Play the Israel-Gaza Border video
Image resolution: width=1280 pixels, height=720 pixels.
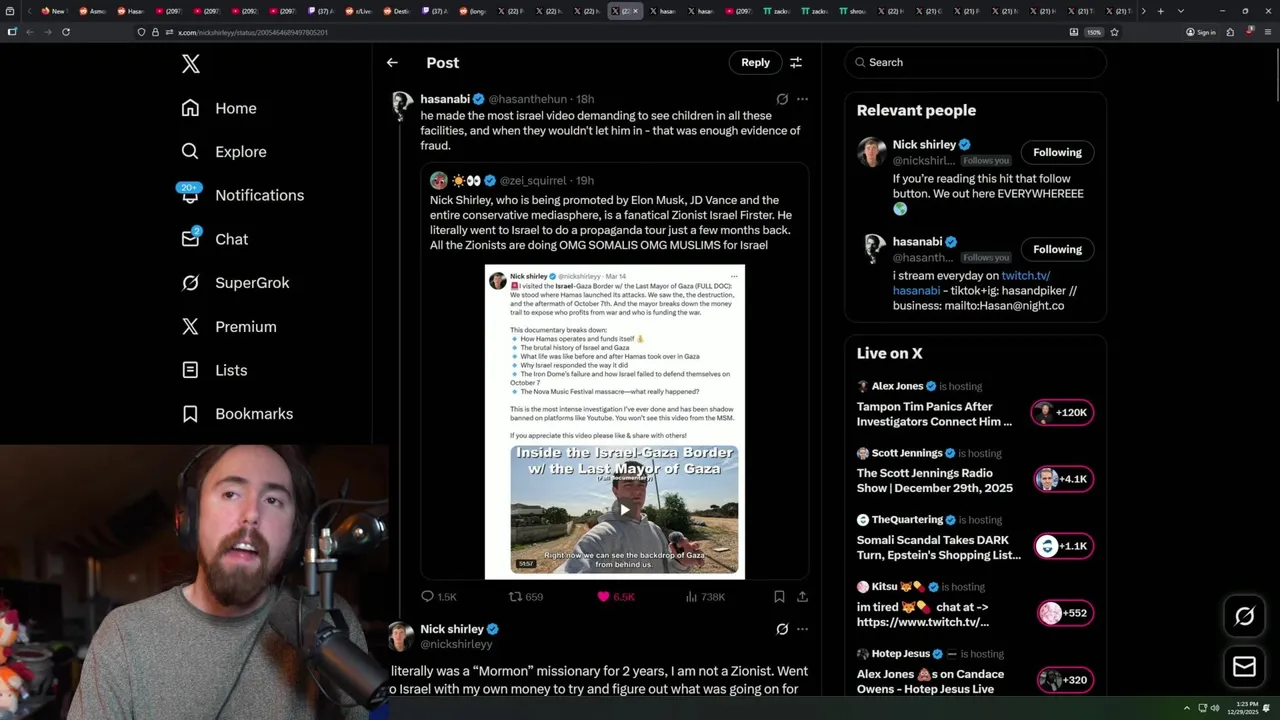click(x=624, y=509)
